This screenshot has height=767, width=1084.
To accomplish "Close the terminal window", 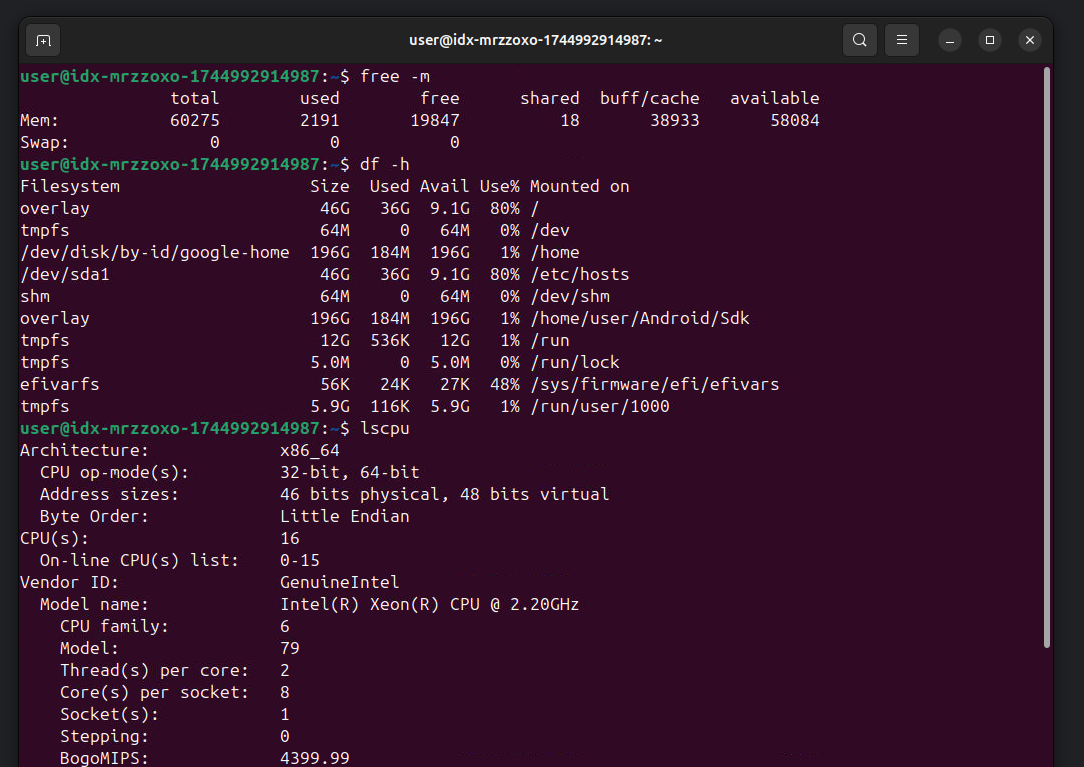I will pos(1030,40).
